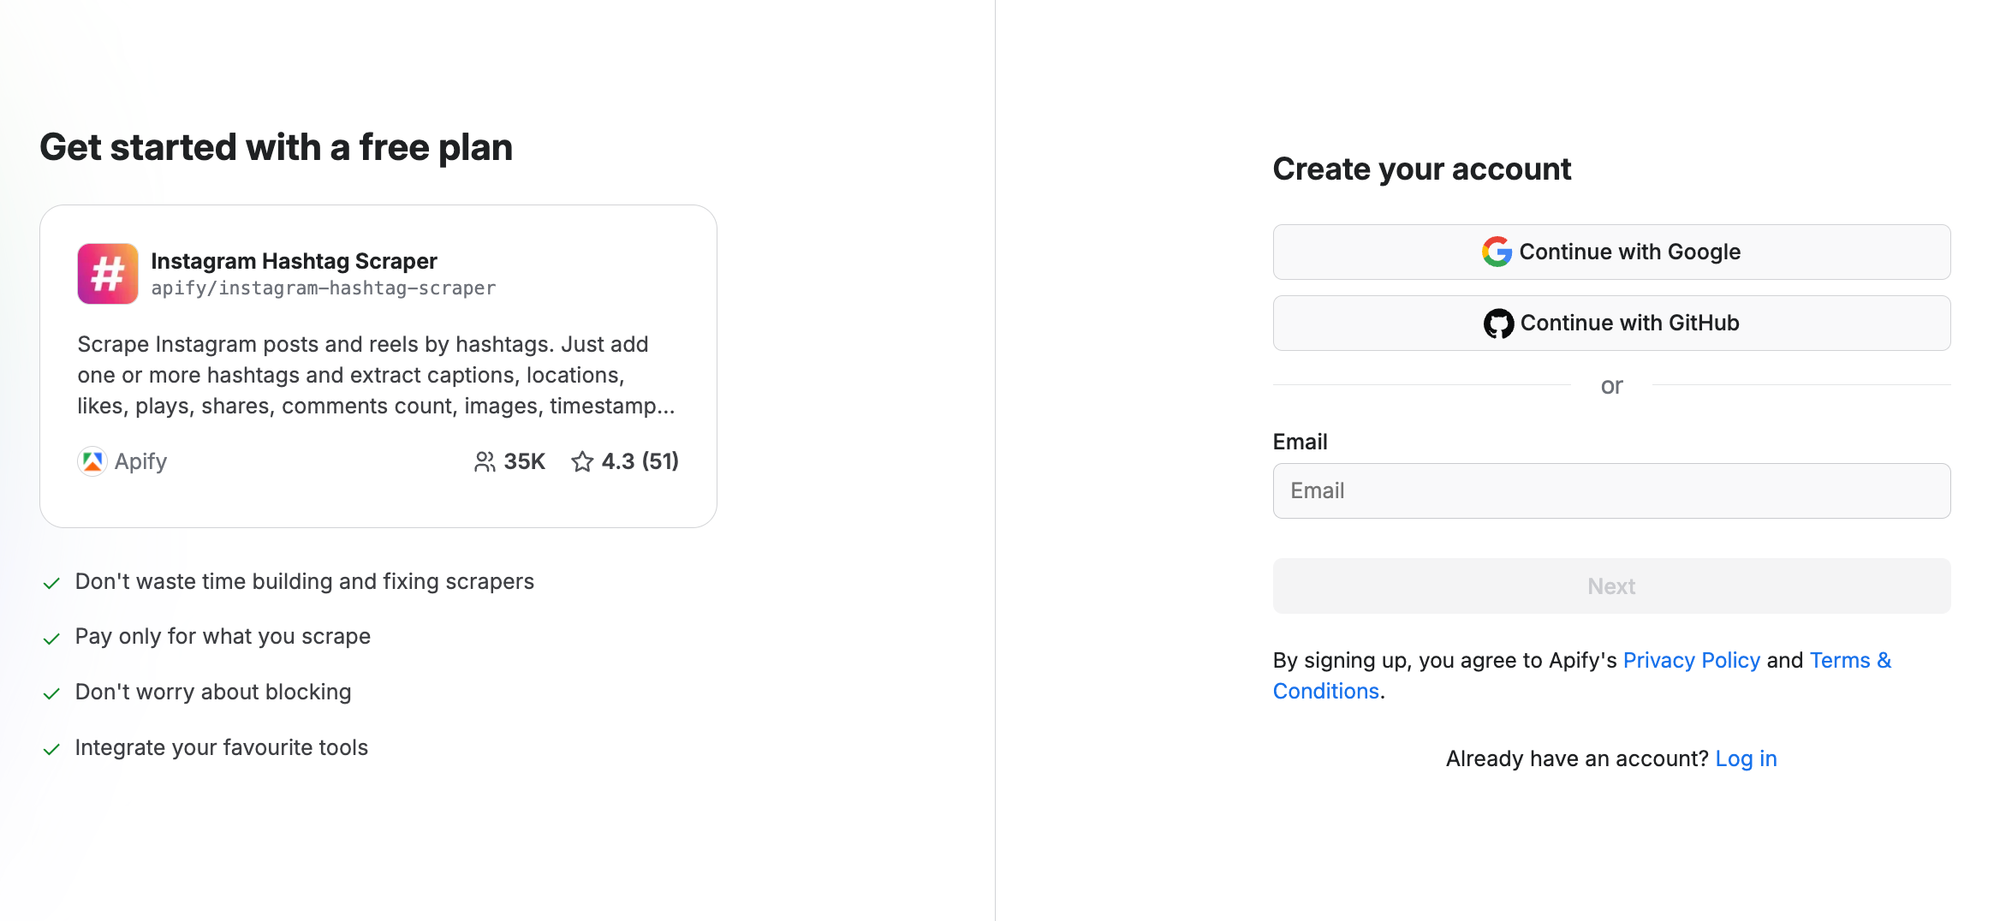Select the Apify publisher logo icon

coord(92,461)
